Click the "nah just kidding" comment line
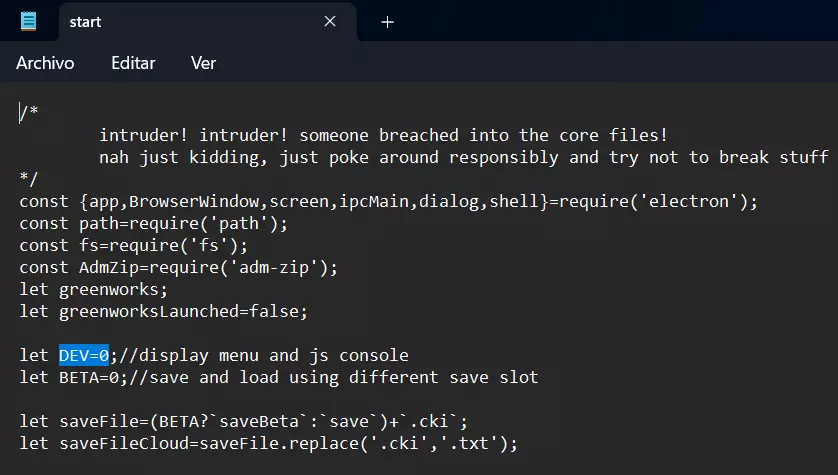Screen dimensions: 838x475 click(463, 157)
